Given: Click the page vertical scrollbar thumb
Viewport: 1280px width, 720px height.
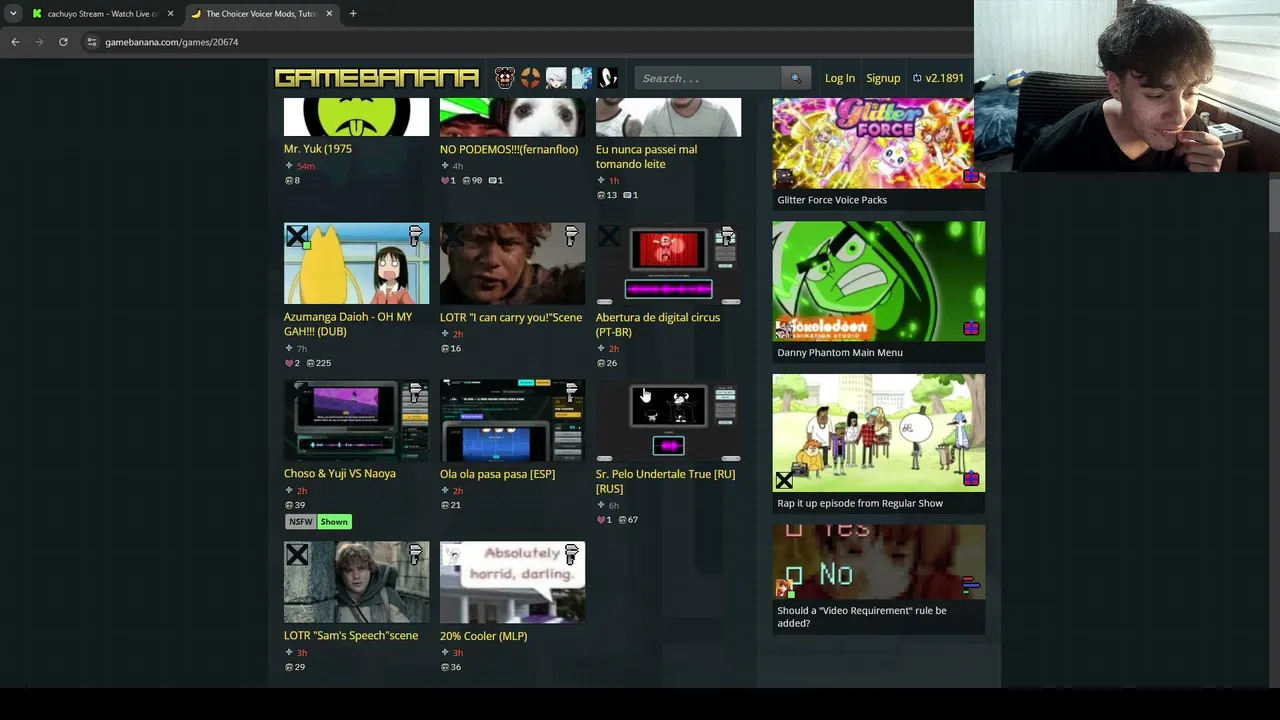Looking at the screenshot, I should pos(1274,205).
